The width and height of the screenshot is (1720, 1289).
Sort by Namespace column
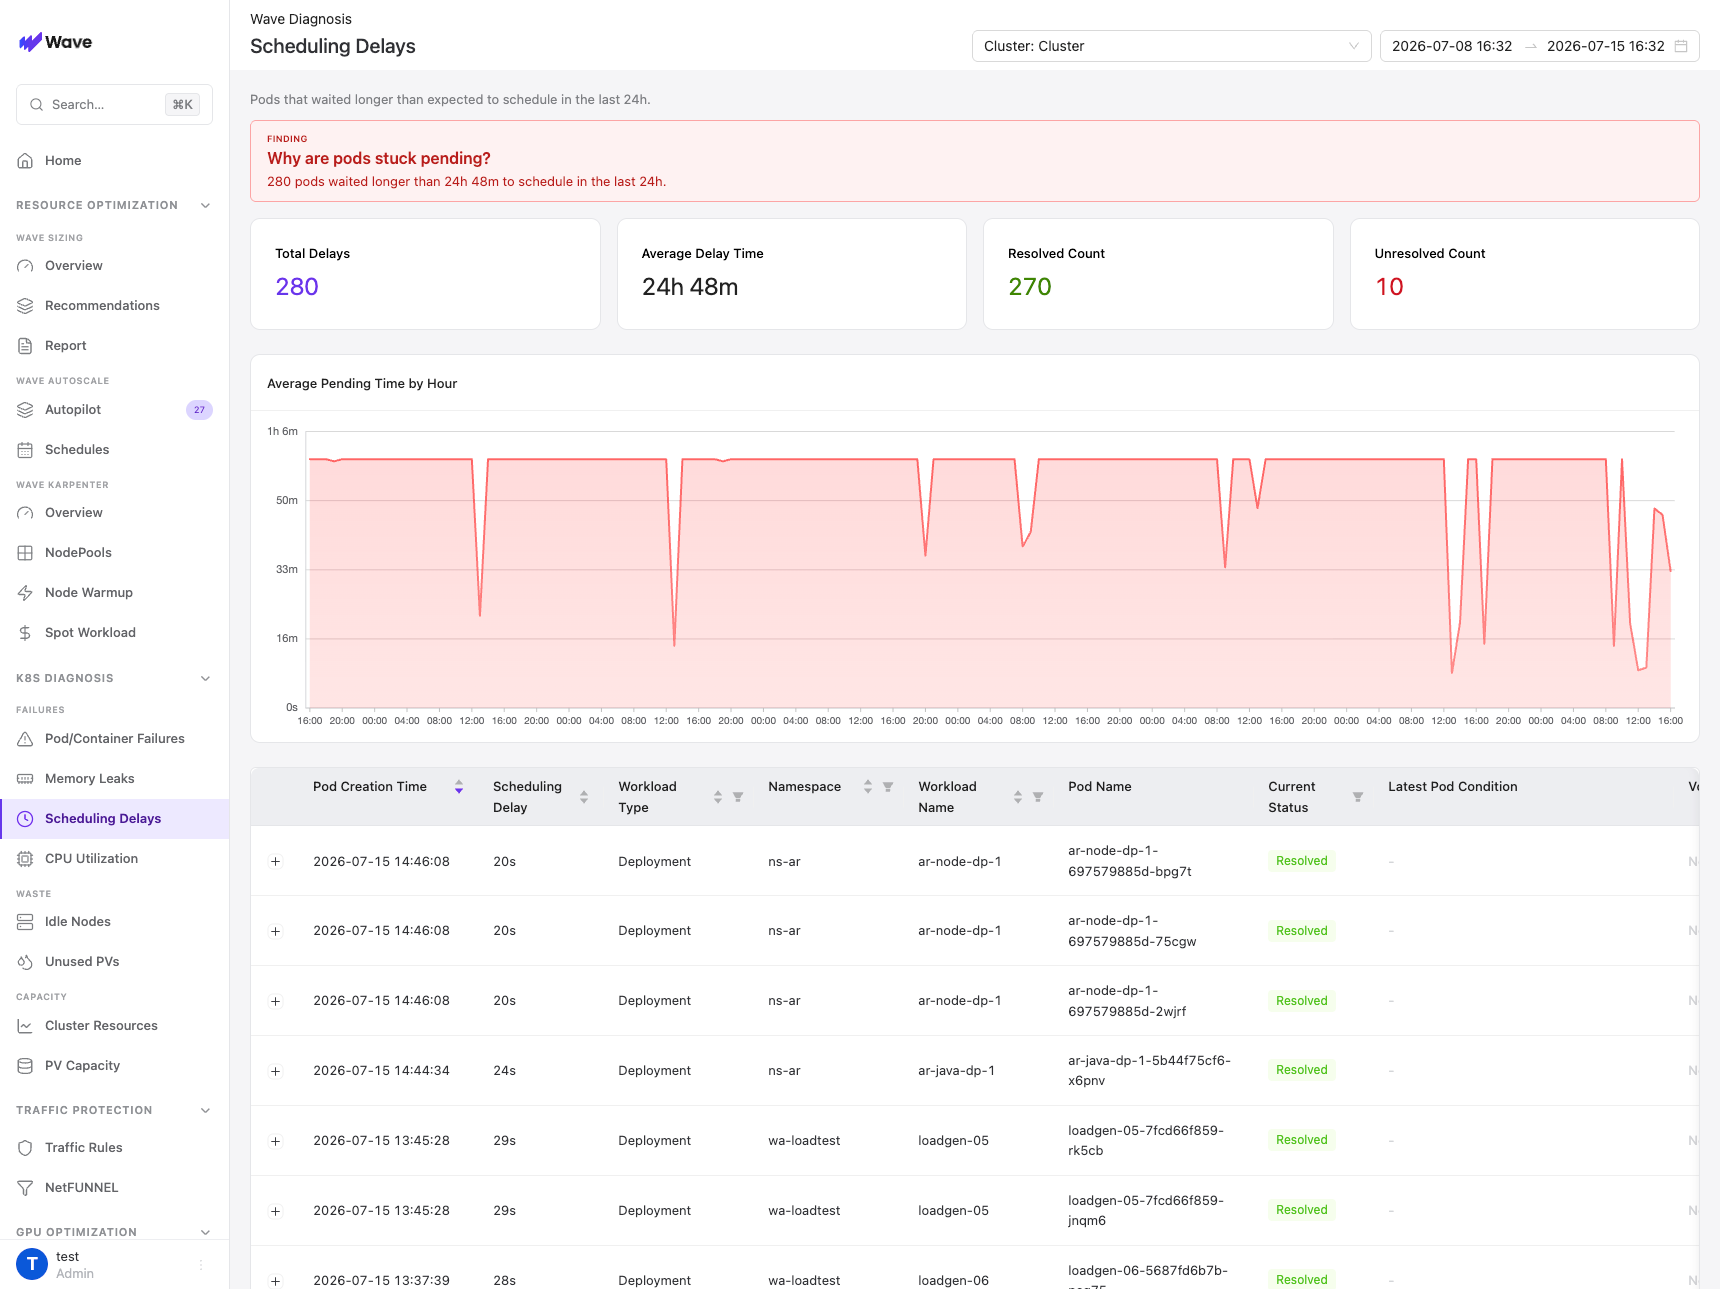pyautogui.click(x=868, y=787)
